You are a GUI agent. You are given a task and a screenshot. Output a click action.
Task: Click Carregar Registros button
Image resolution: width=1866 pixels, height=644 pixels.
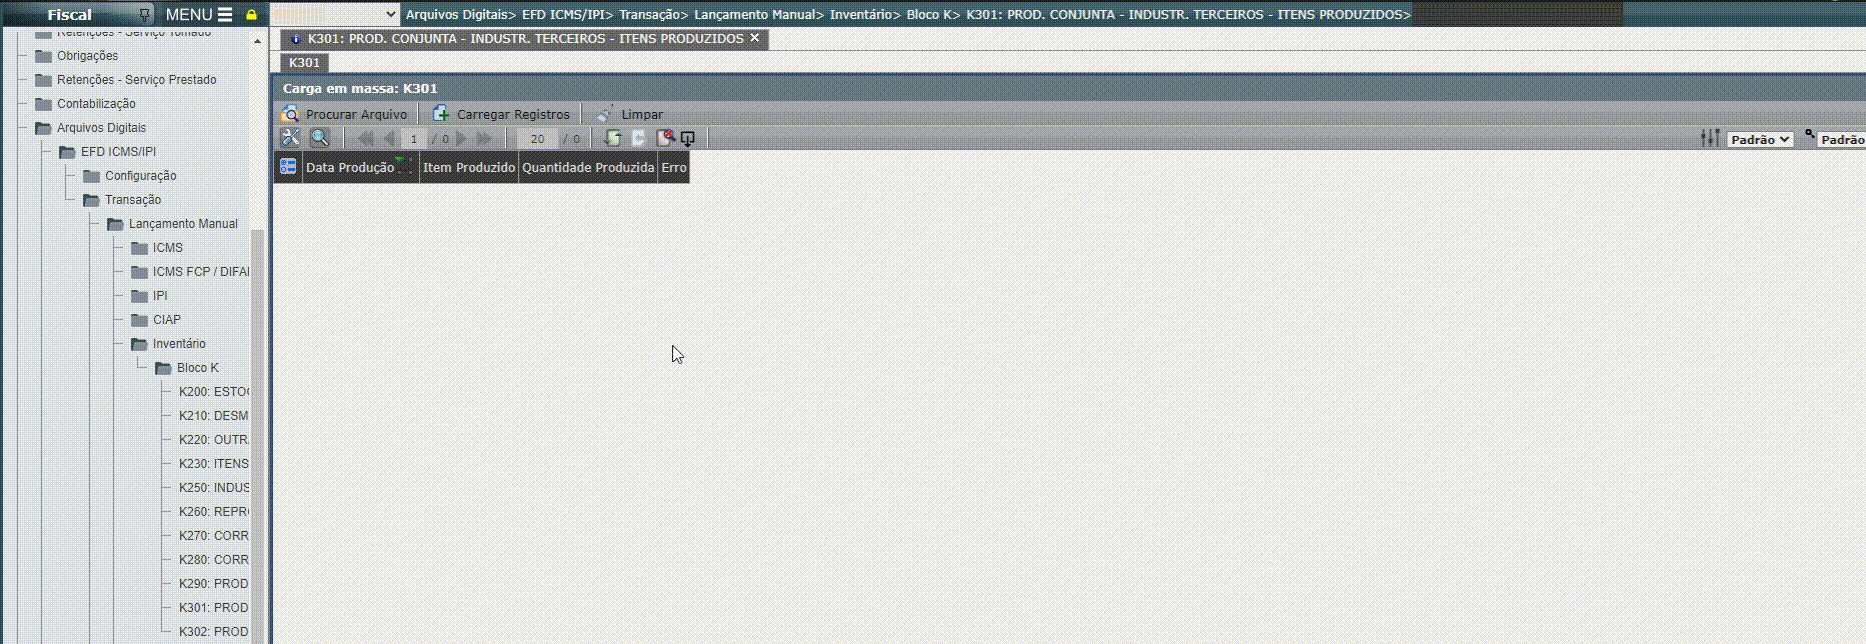(501, 114)
